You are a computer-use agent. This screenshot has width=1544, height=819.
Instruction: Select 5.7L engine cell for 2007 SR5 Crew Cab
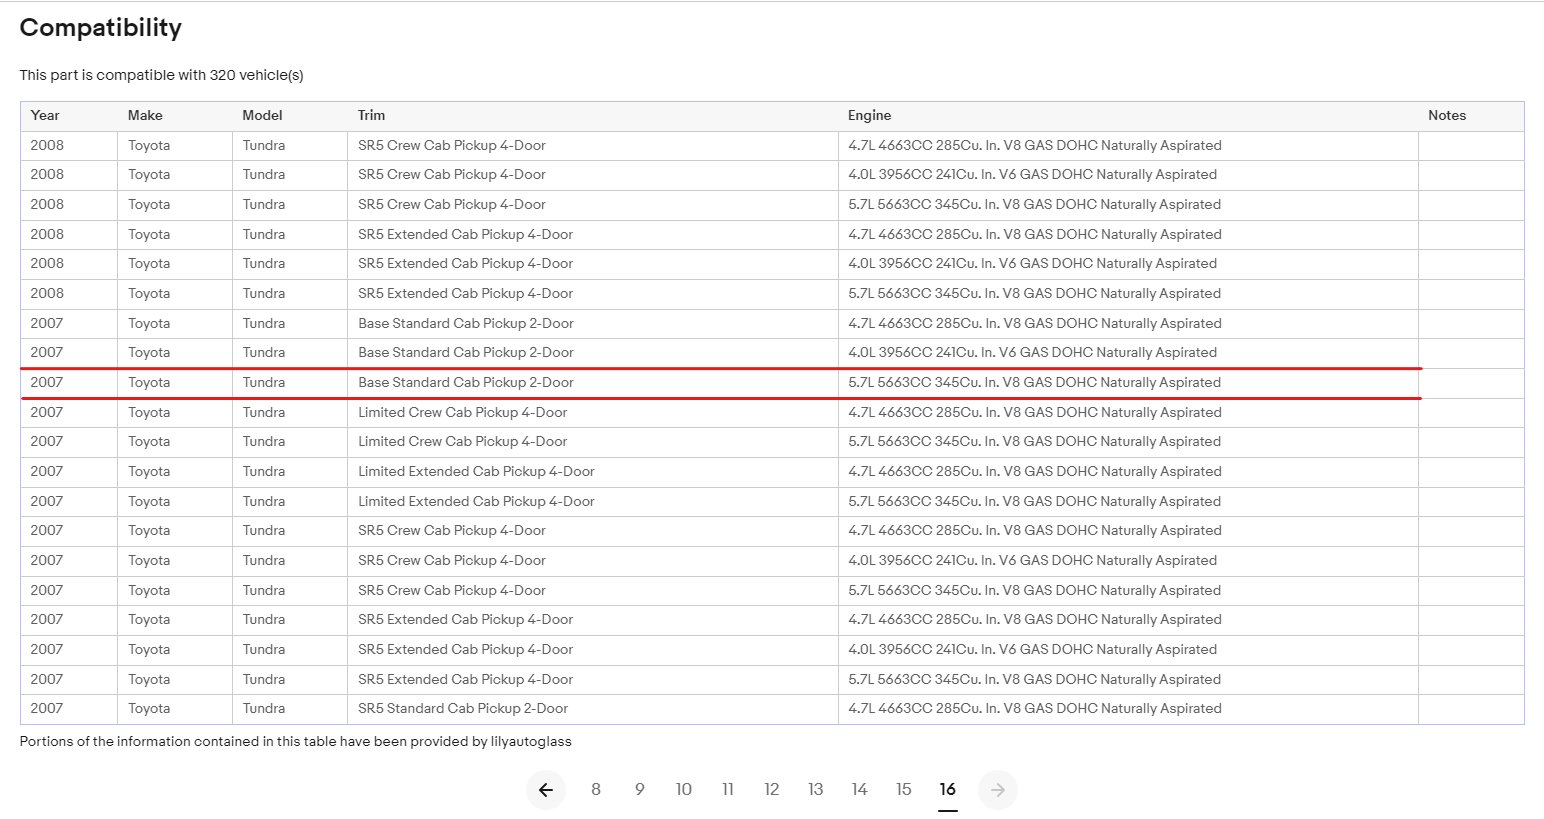click(x=1128, y=591)
